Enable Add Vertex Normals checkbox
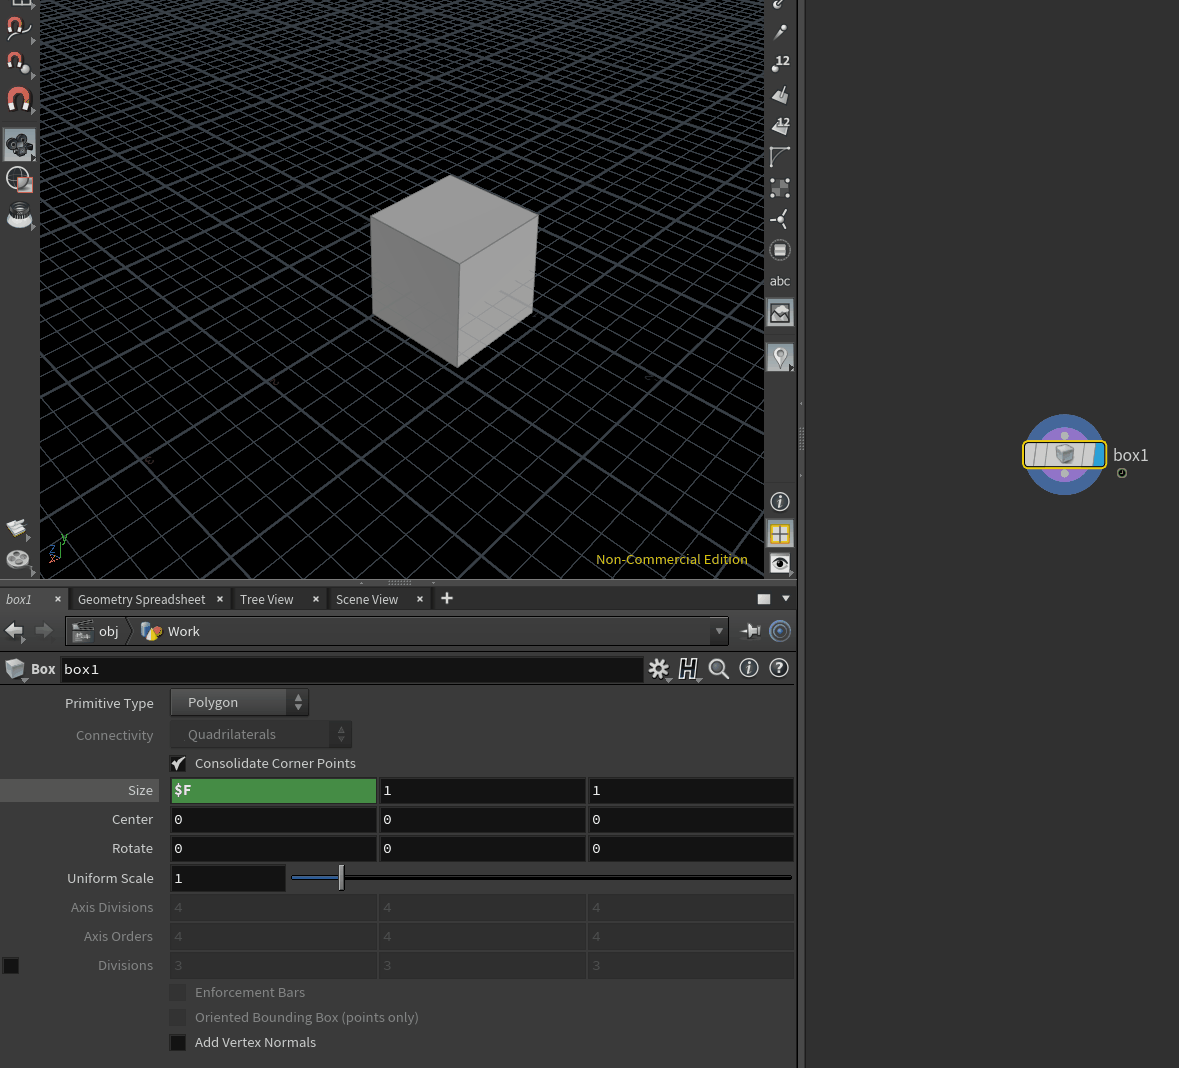The height and width of the screenshot is (1068, 1179). tap(178, 1042)
